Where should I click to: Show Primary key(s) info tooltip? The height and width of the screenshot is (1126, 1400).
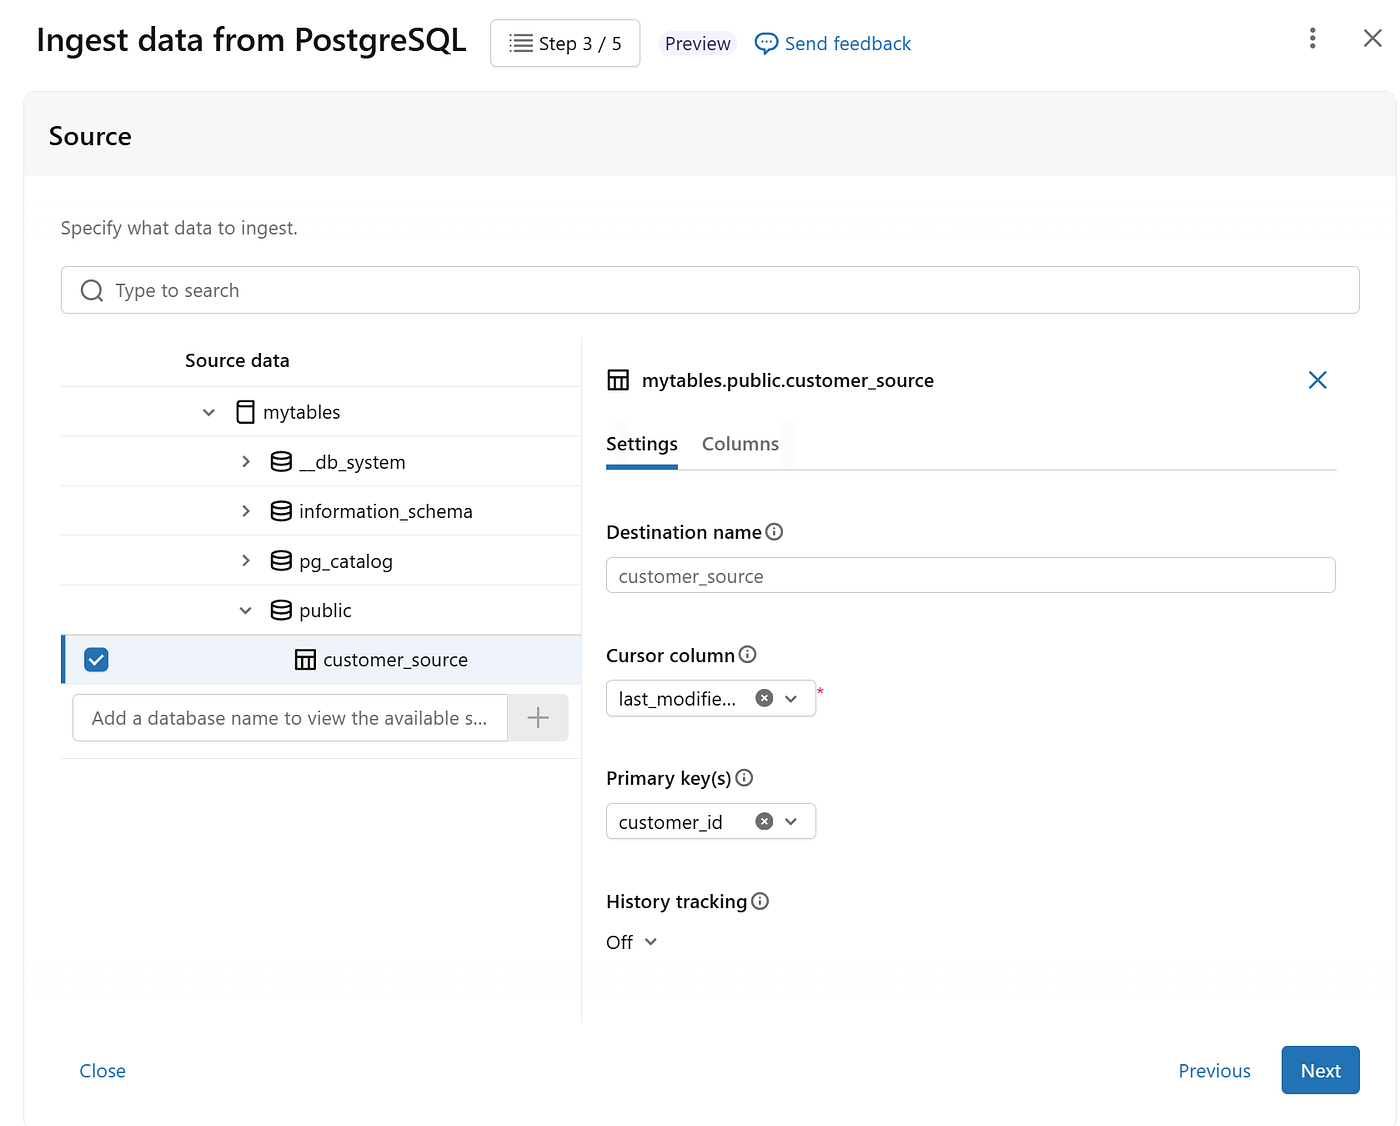tap(744, 778)
